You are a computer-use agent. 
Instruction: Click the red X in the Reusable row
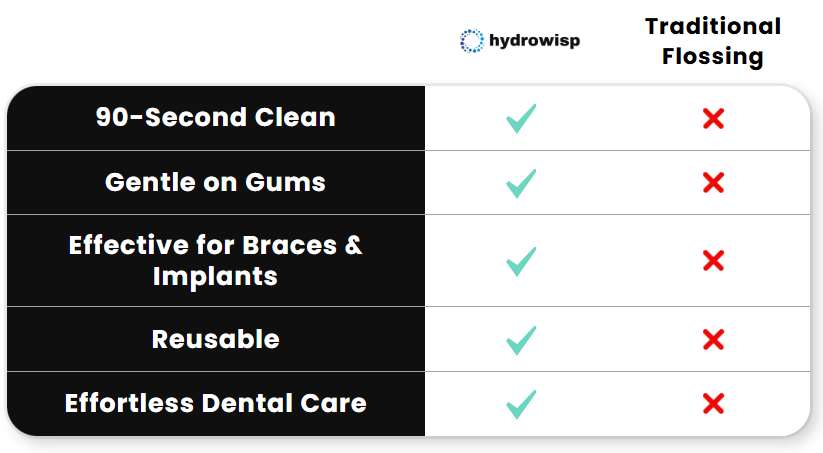click(x=713, y=340)
